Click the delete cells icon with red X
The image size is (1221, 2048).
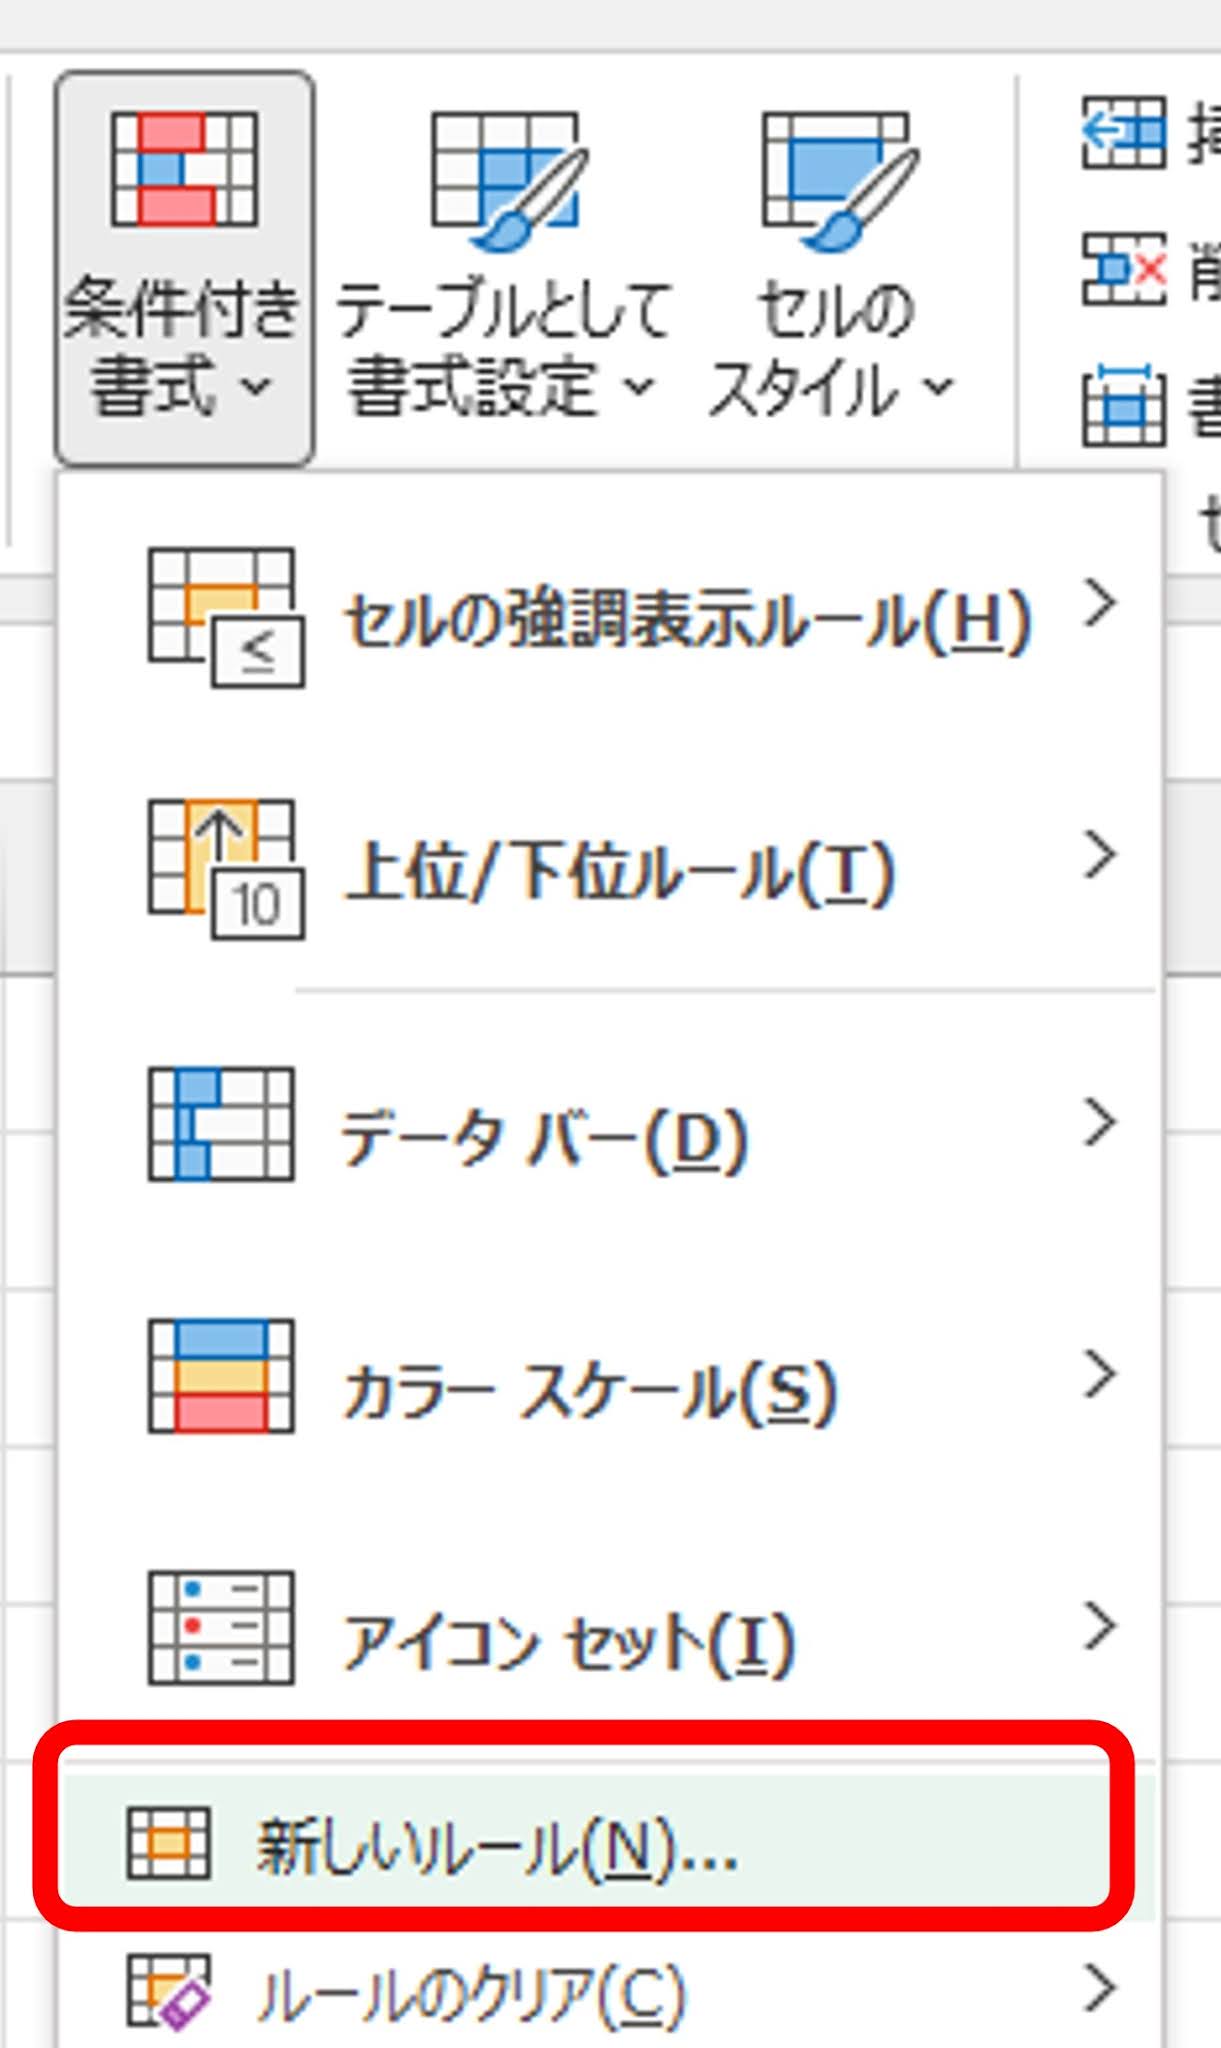coord(1124,268)
